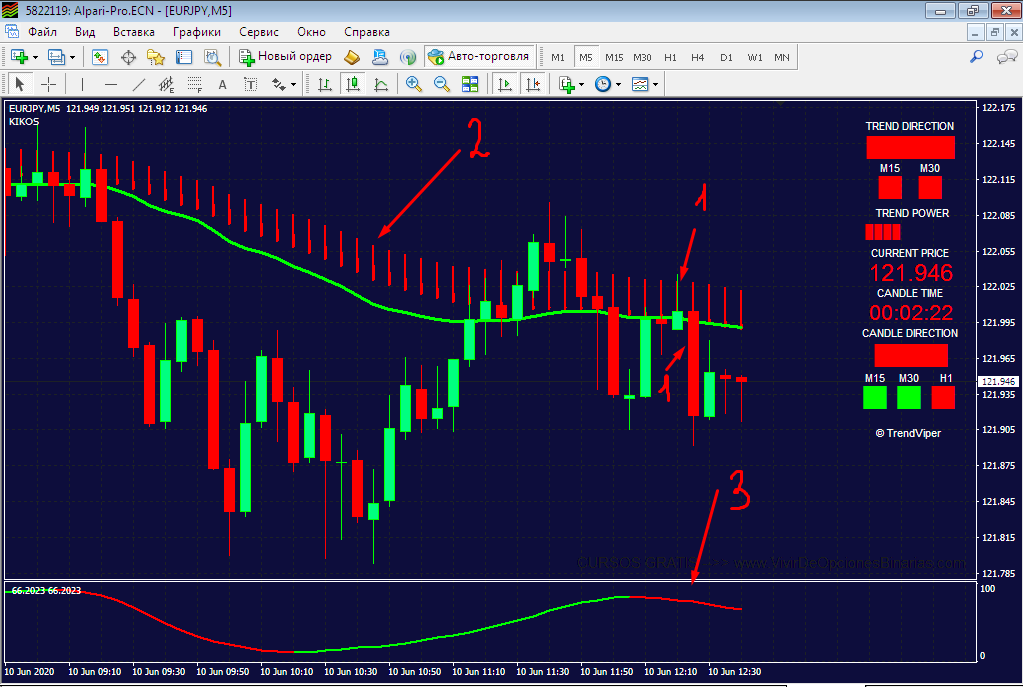Switch chart to M15 timeframe
Image resolution: width=1023 pixels, height=687 pixels.
(614, 57)
